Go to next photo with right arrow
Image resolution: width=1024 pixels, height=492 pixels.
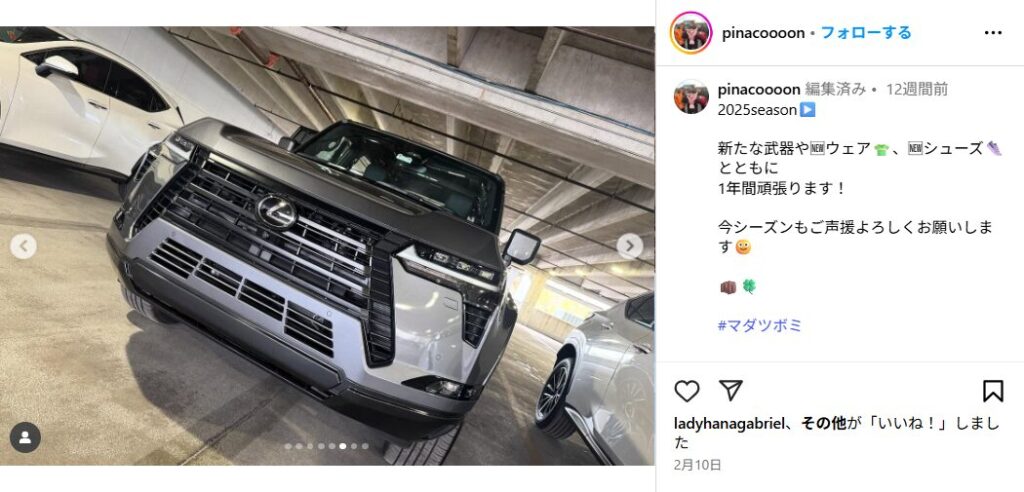pyautogui.click(x=630, y=246)
